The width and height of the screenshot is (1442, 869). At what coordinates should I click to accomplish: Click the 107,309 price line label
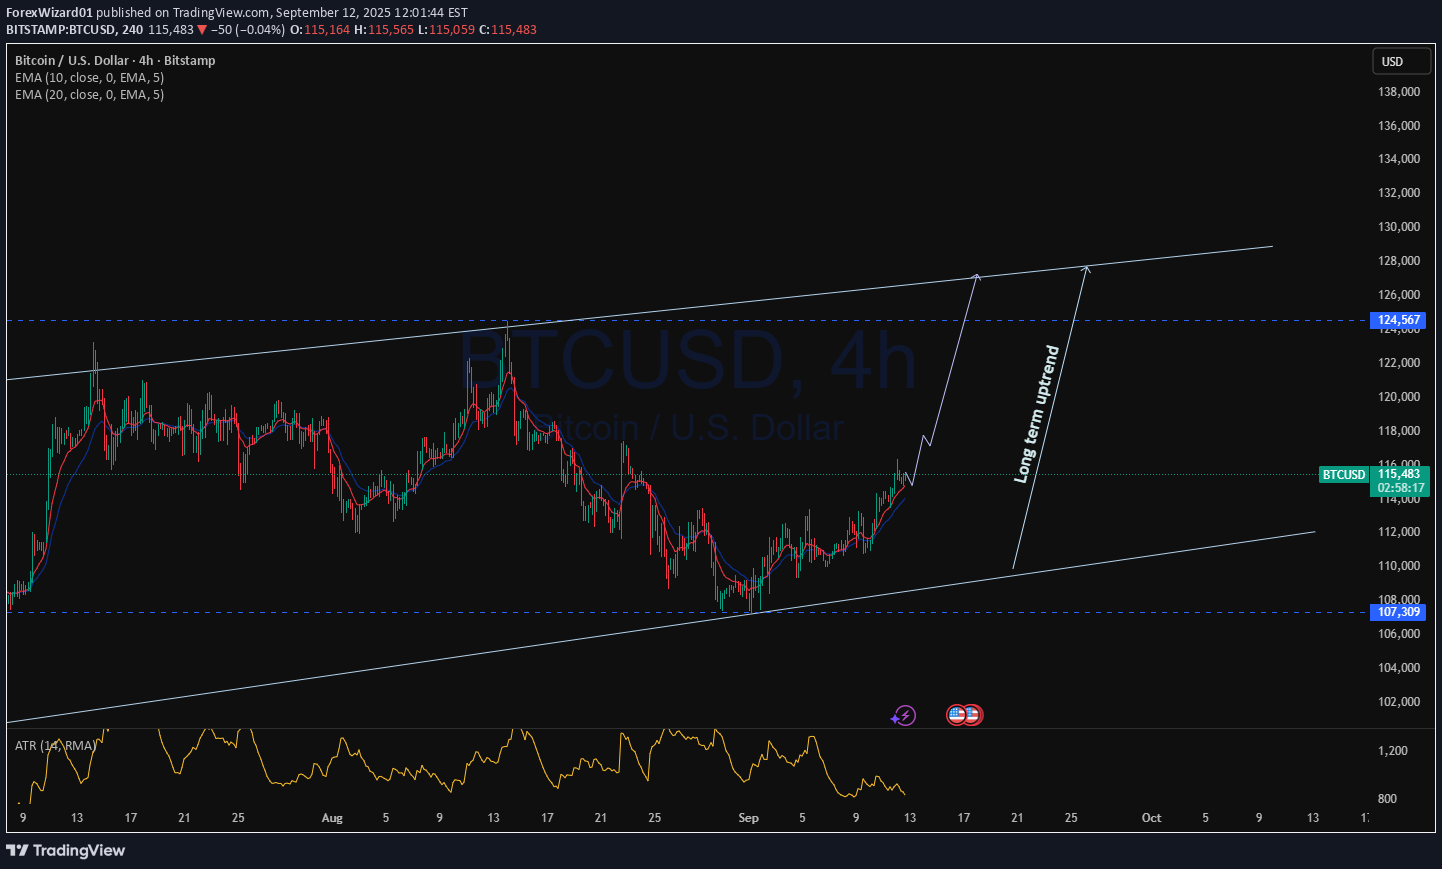(1398, 611)
